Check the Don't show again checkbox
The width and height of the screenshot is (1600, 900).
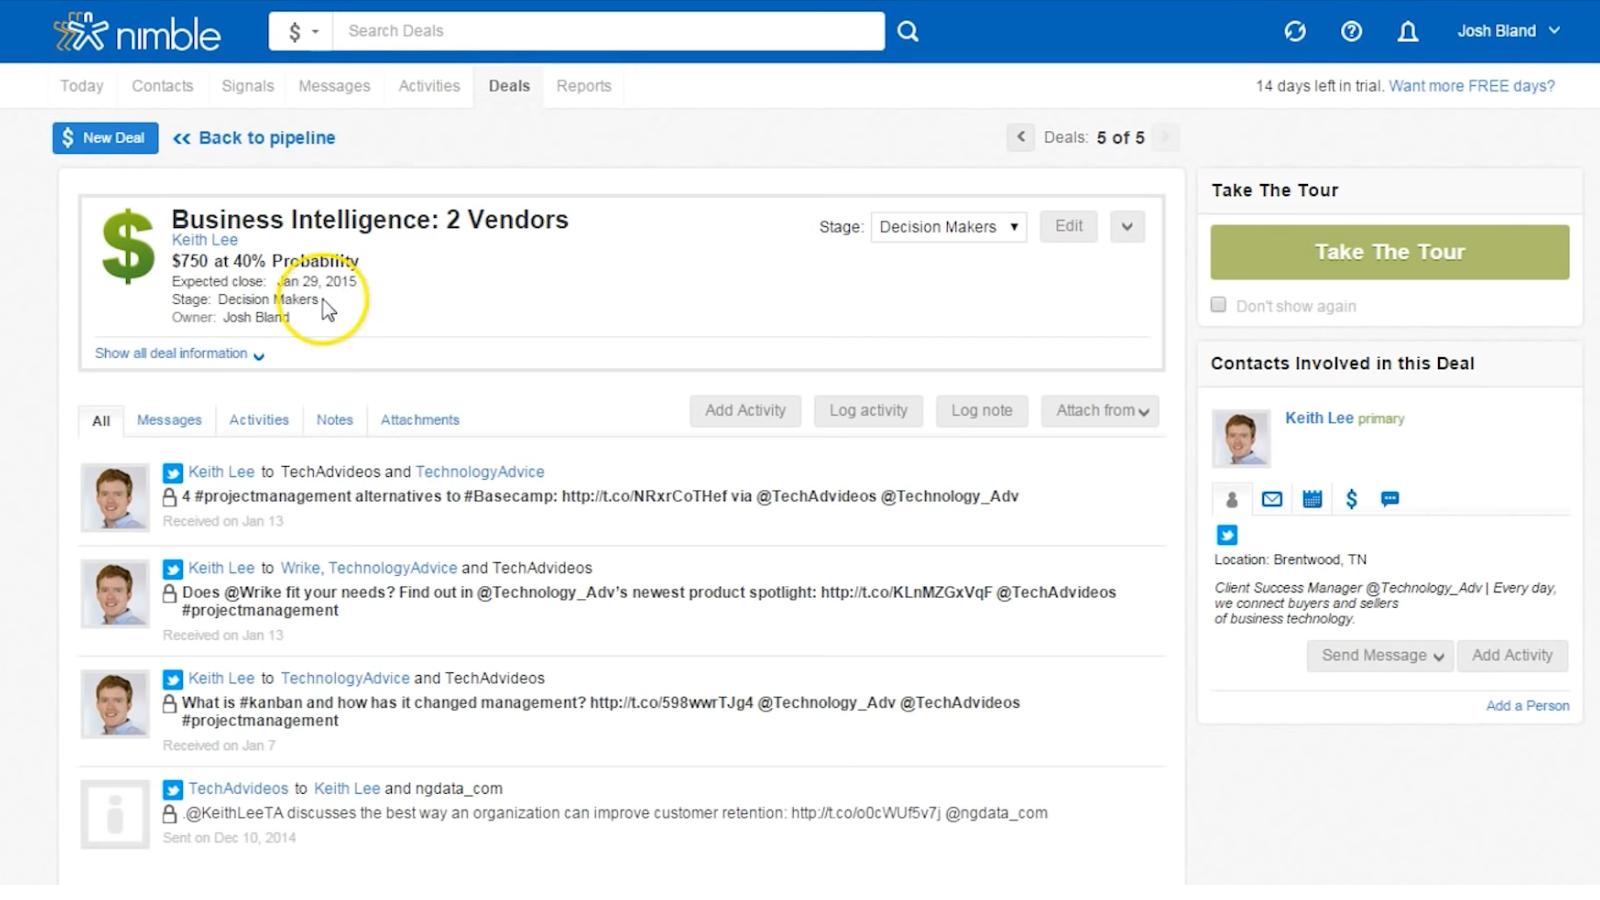click(1218, 305)
